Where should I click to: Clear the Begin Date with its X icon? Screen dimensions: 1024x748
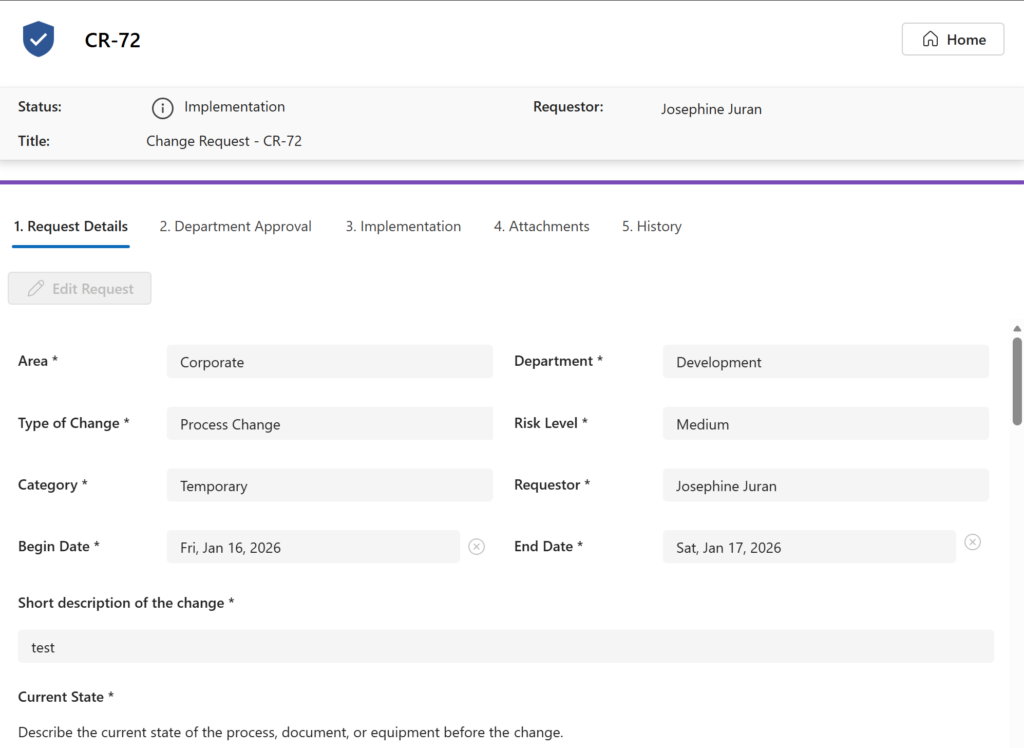(477, 547)
